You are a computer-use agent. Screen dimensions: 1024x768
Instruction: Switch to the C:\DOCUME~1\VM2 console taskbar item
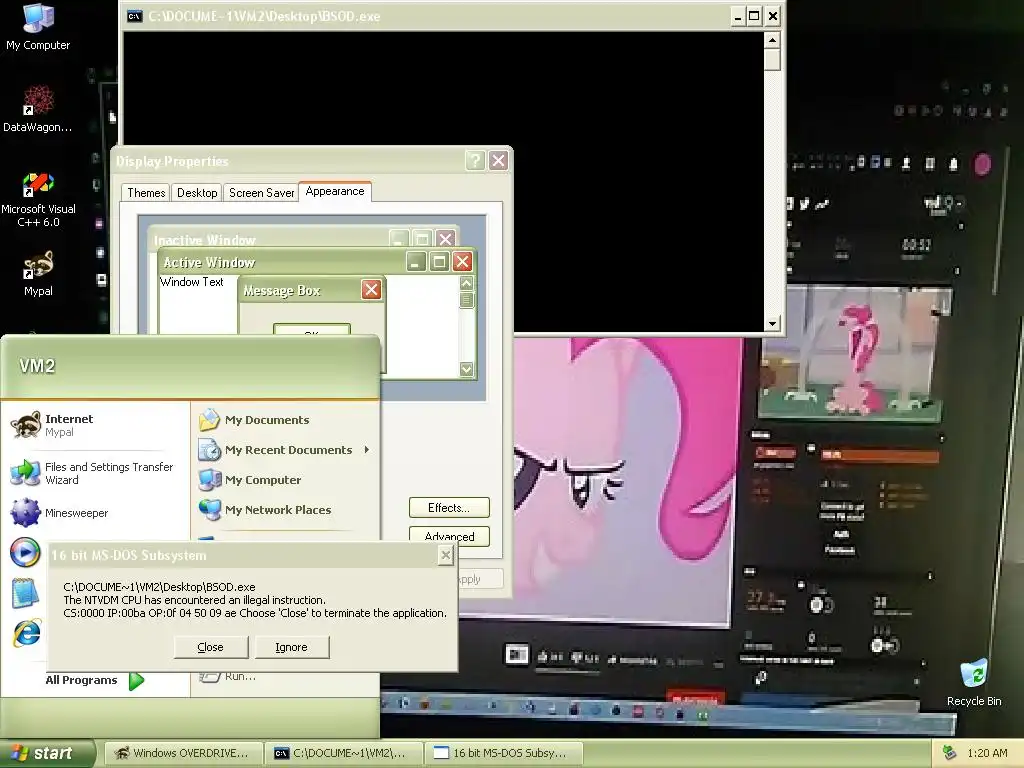344,753
